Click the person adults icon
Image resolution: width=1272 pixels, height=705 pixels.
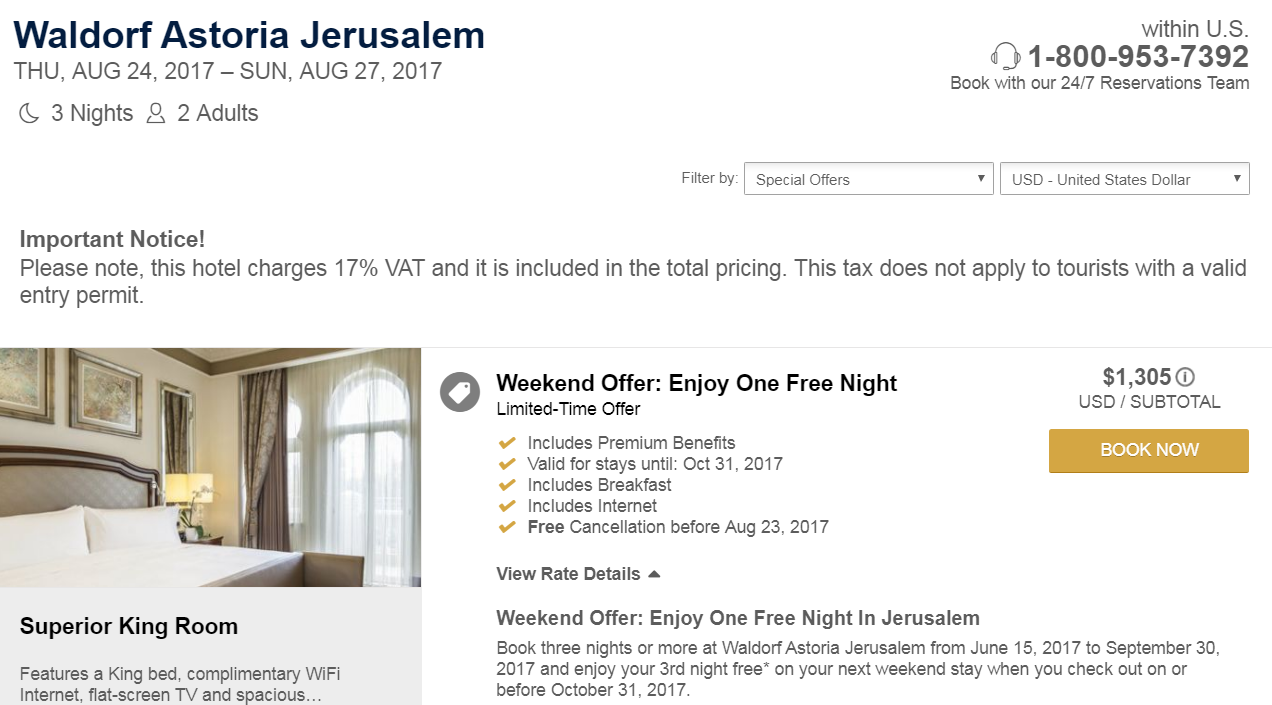coord(155,114)
